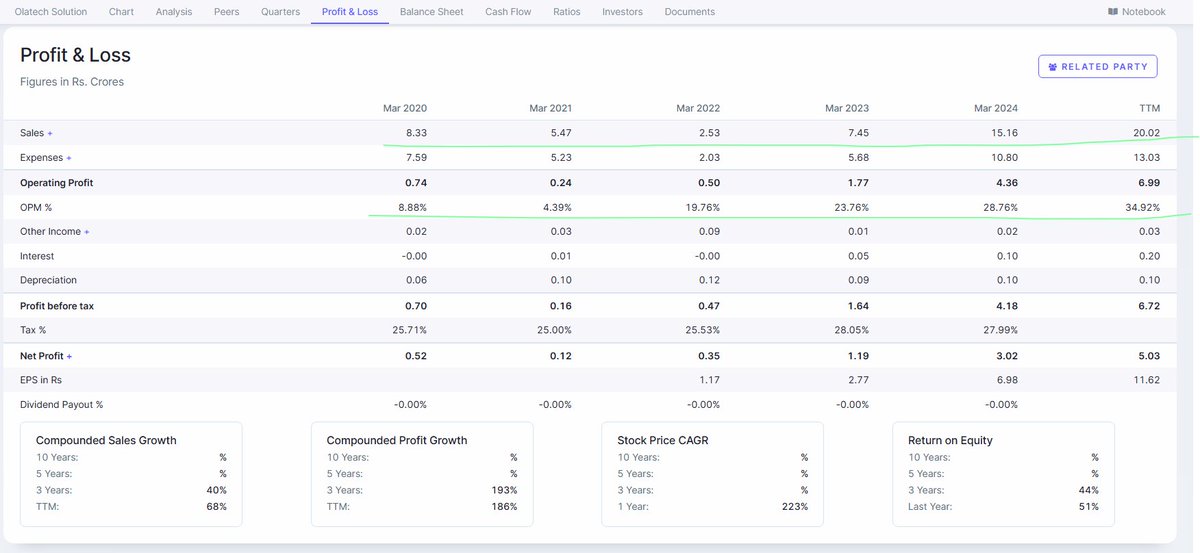Select the Profit & Loss tab
This screenshot has width=1200, height=553.
pyautogui.click(x=350, y=12)
